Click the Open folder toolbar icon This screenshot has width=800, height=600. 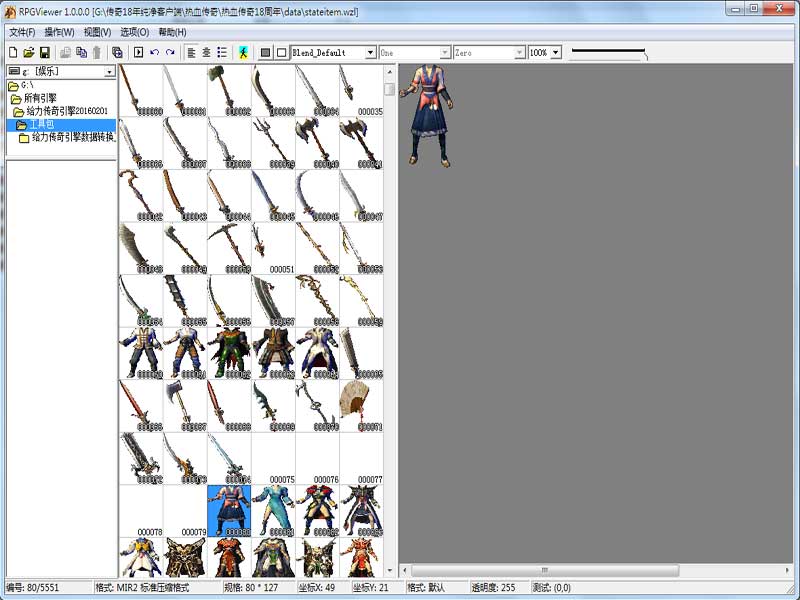[29, 52]
